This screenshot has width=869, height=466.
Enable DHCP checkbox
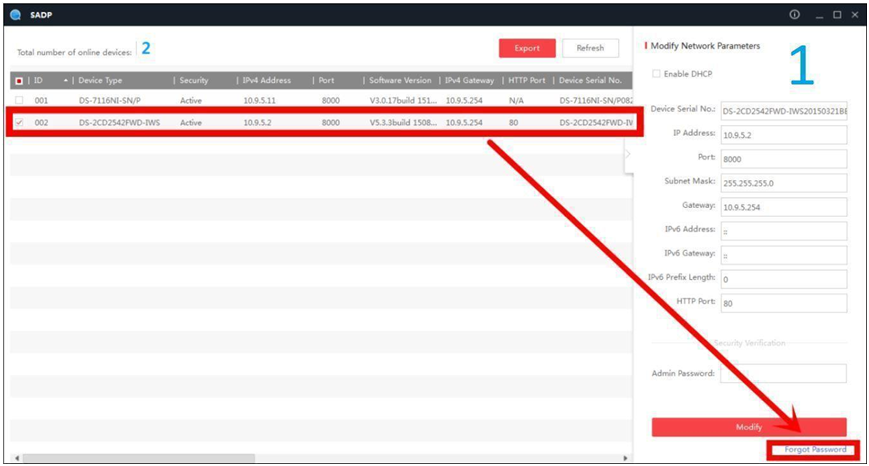coord(656,74)
